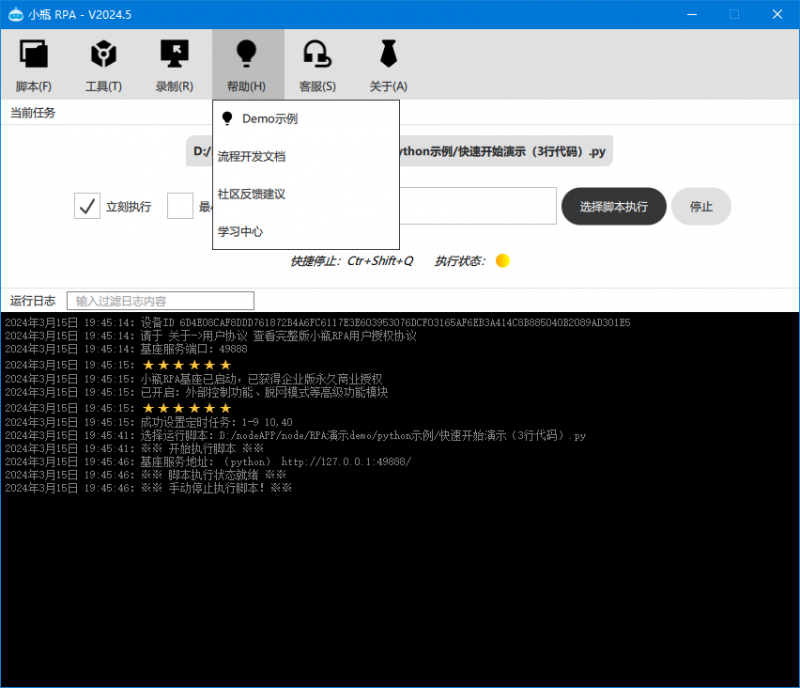Tick the empty checkbox next to 立刻执行
The height and width of the screenshot is (688, 800).
point(180,206)
